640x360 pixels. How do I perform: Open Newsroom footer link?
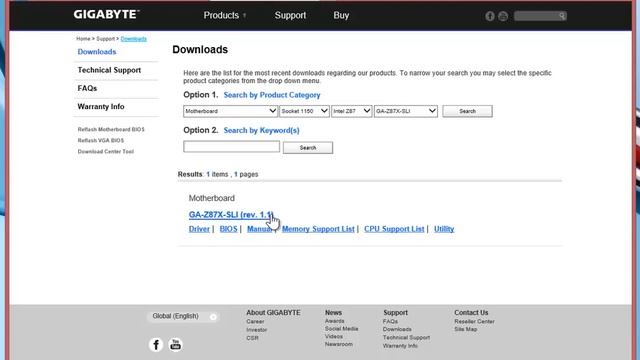pos(338,344)
